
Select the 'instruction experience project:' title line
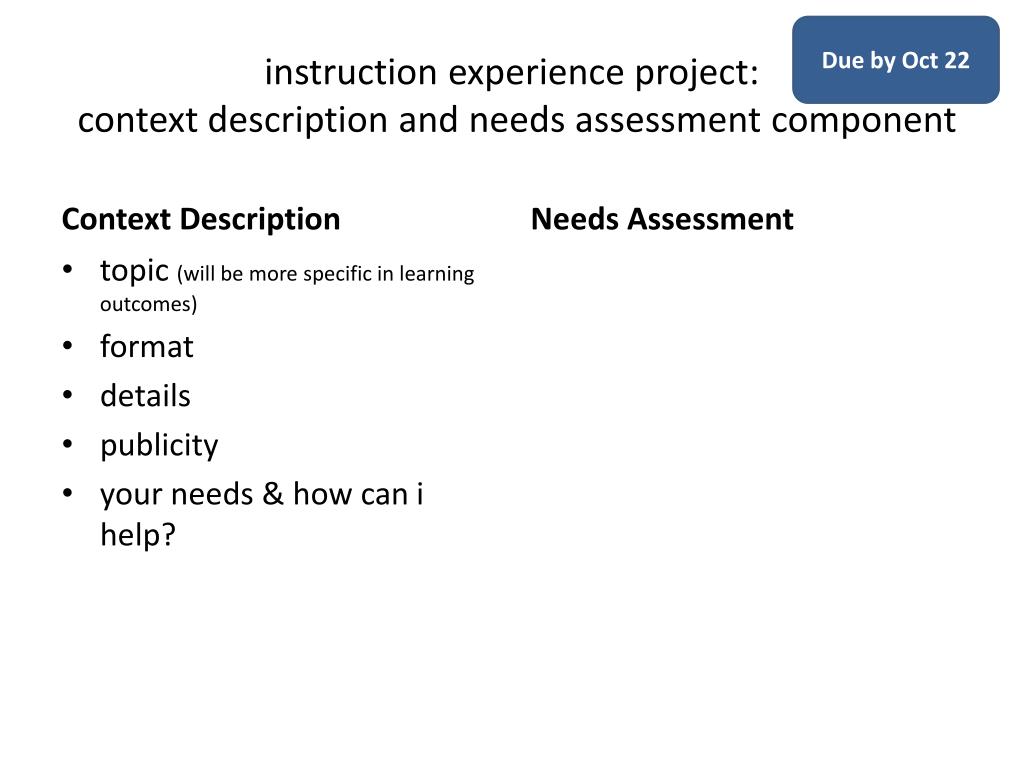click(511, 72)
